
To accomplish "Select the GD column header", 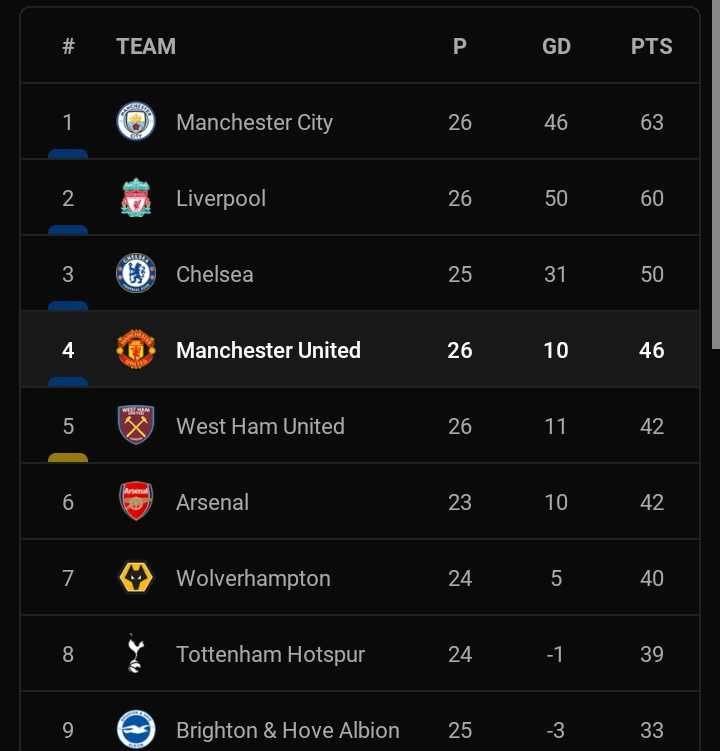I will 556,46.
